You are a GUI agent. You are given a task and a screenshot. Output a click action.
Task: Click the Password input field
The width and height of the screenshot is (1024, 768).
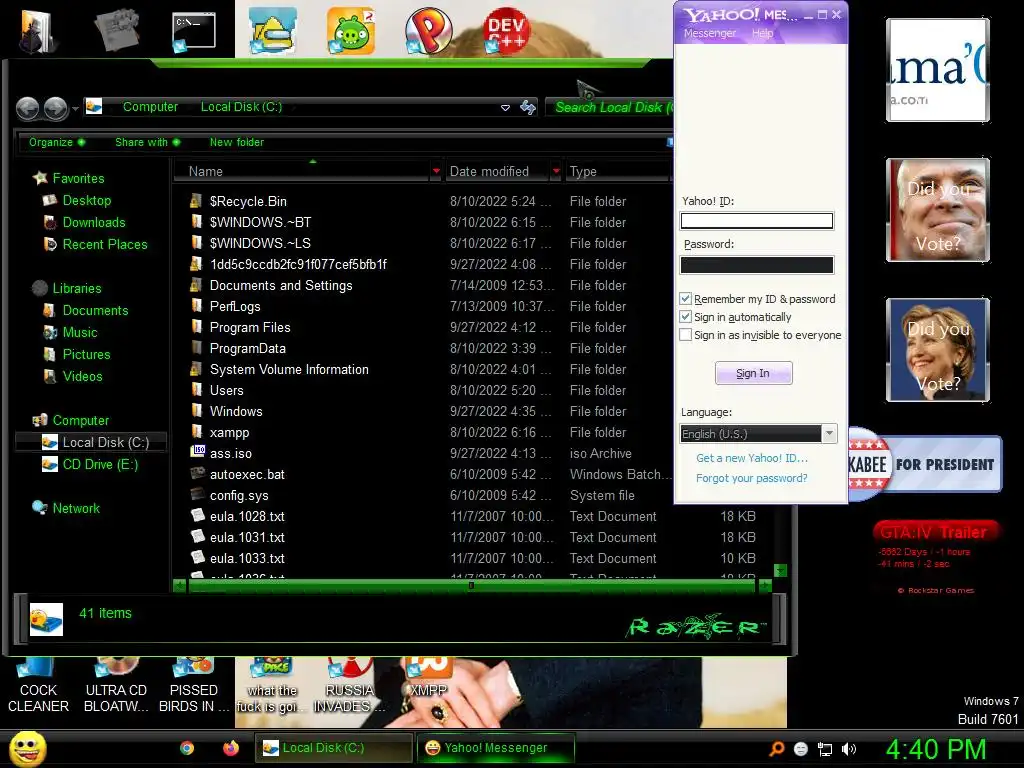(x=757, y=264)
